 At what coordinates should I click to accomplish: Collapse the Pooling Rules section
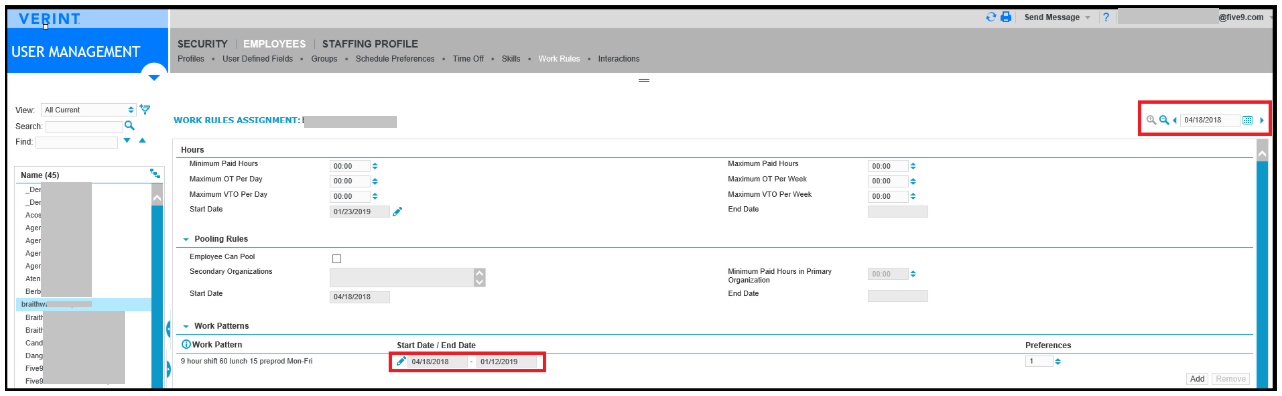coord(186,239)
